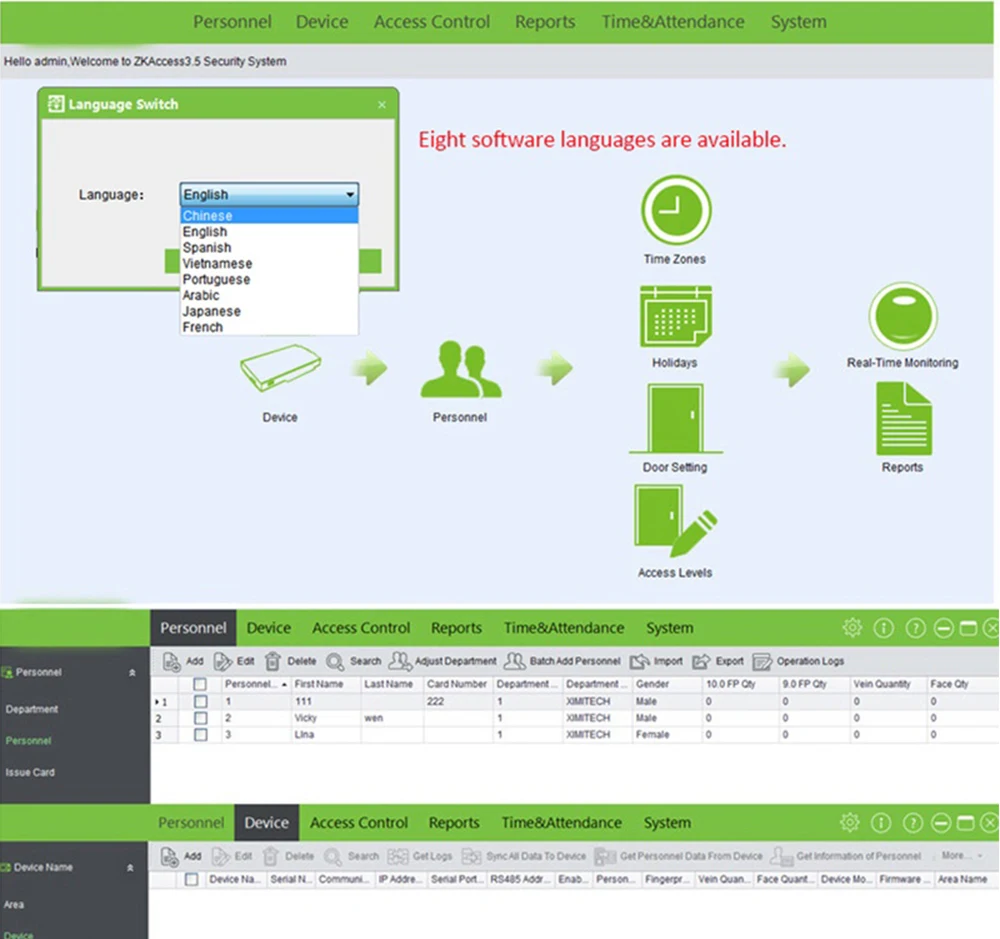Open Operation Logs
This screenshot has height=939, width=1000.
tap(798, 662)
